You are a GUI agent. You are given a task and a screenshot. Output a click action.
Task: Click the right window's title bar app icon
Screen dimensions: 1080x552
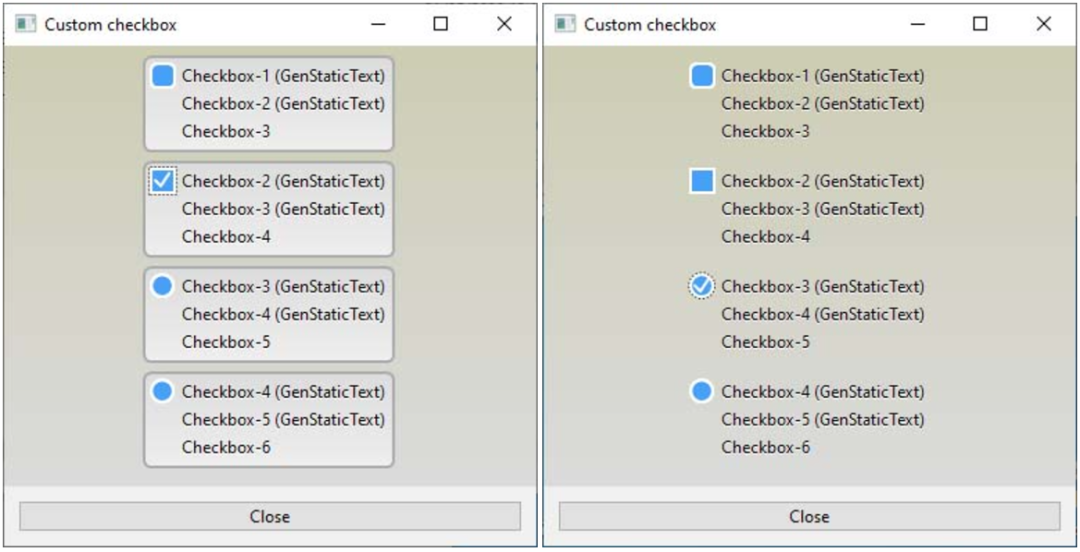(x=565, y=24)
